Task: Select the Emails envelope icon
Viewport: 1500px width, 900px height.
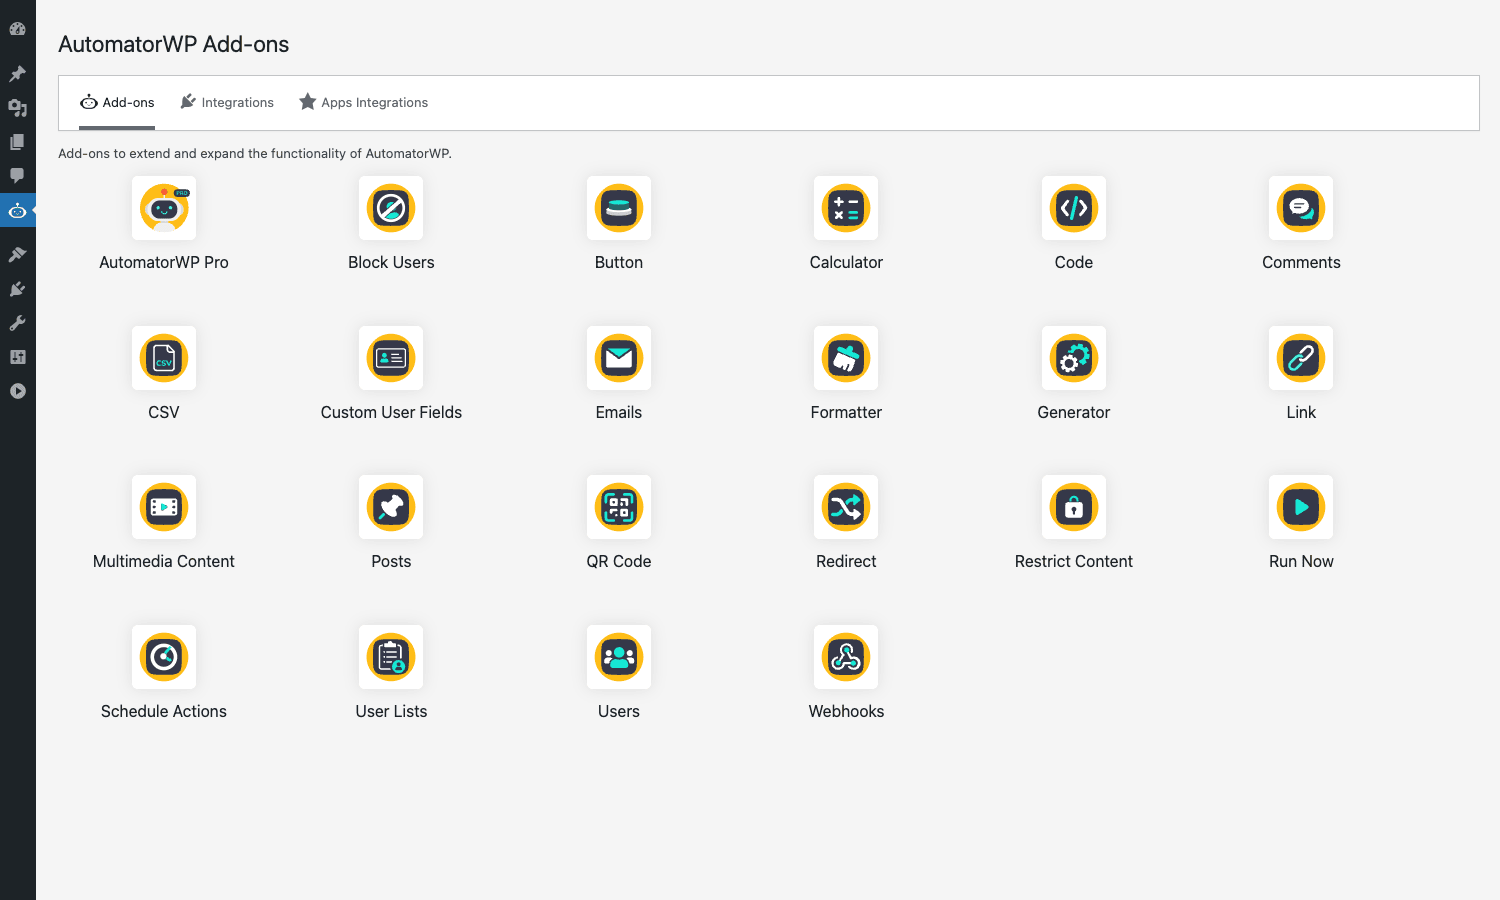Action: (619, 358)
